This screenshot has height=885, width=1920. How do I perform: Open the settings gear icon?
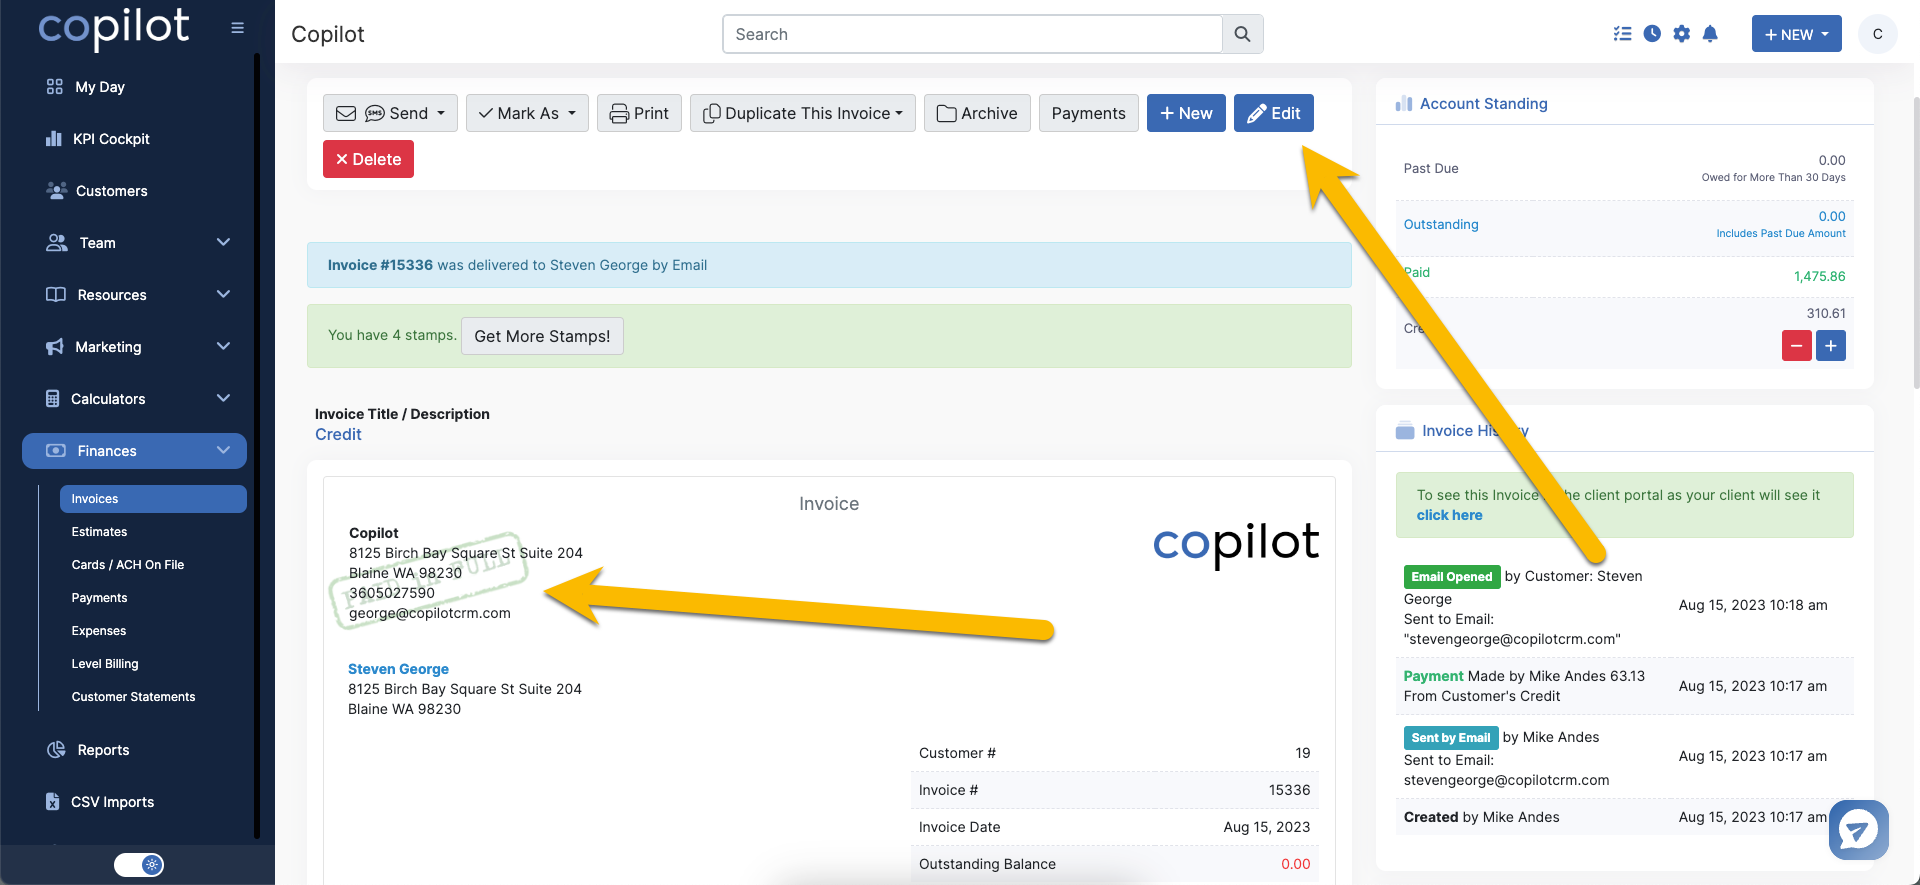1681,34
